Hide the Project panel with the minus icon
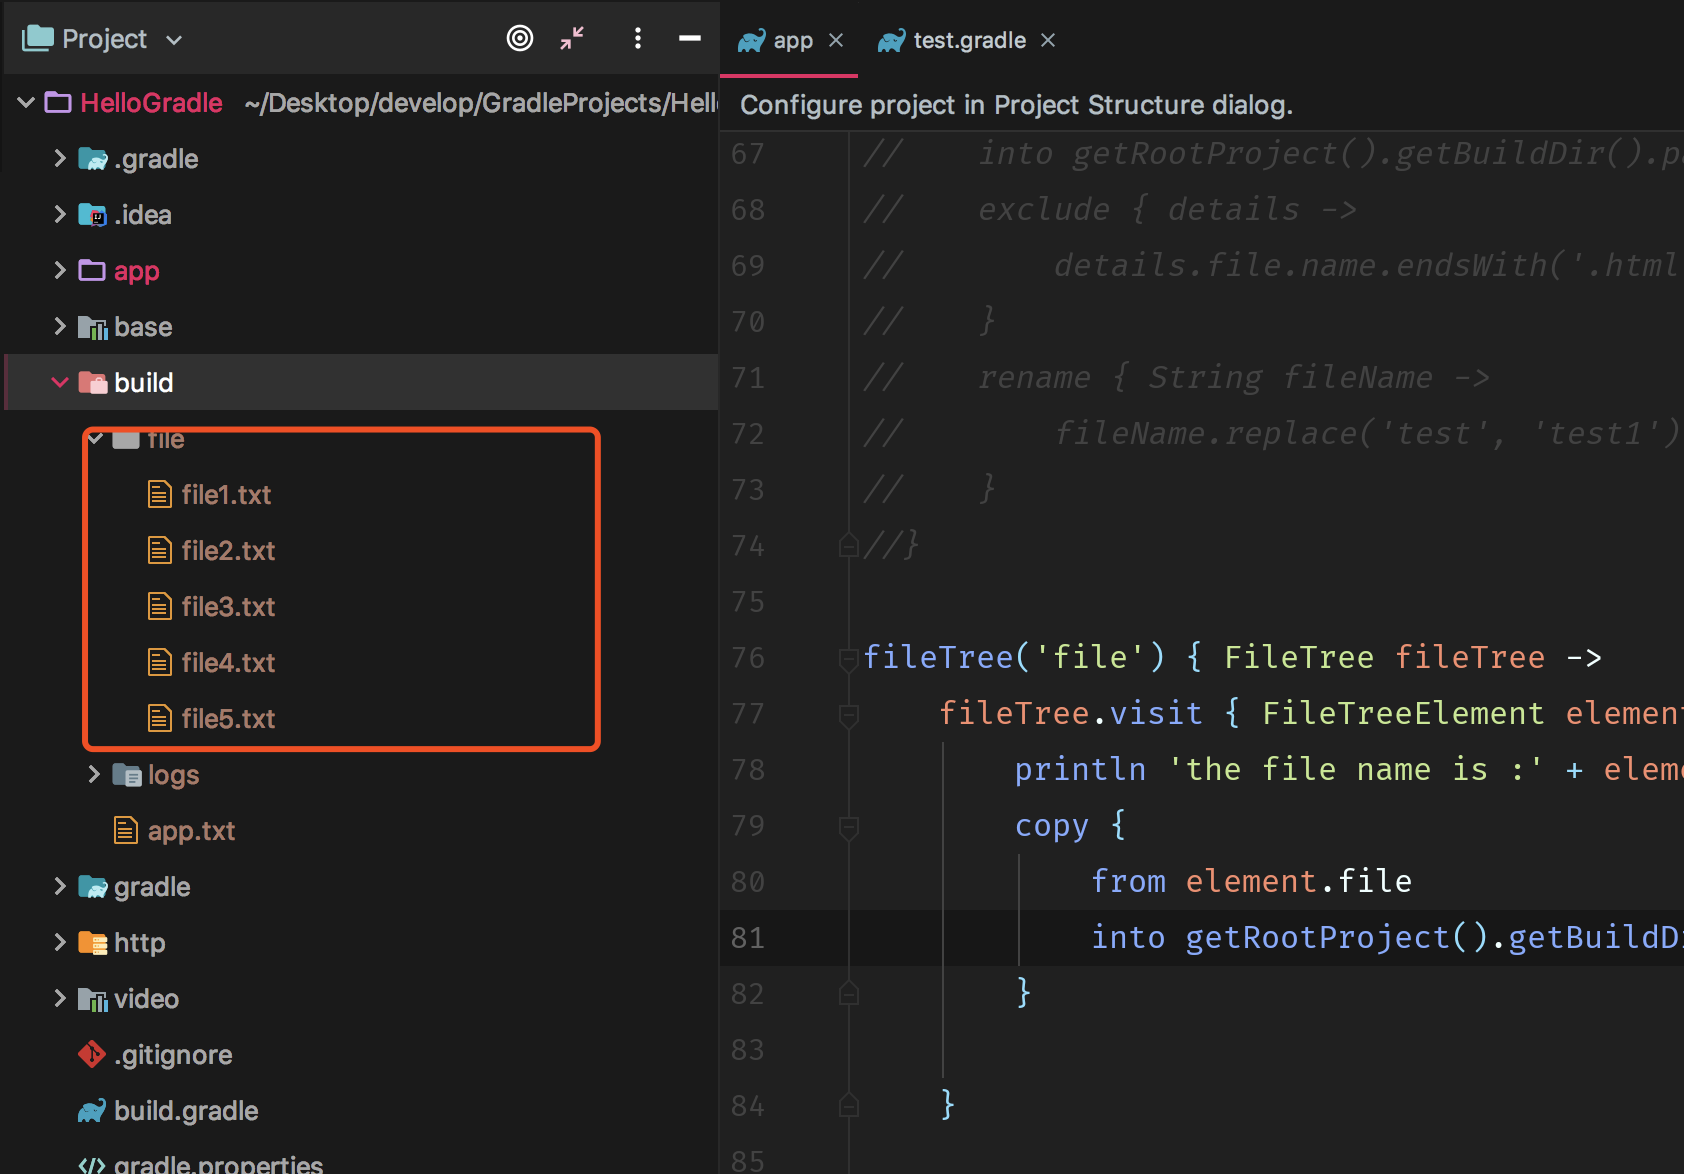 coord(690,39)
